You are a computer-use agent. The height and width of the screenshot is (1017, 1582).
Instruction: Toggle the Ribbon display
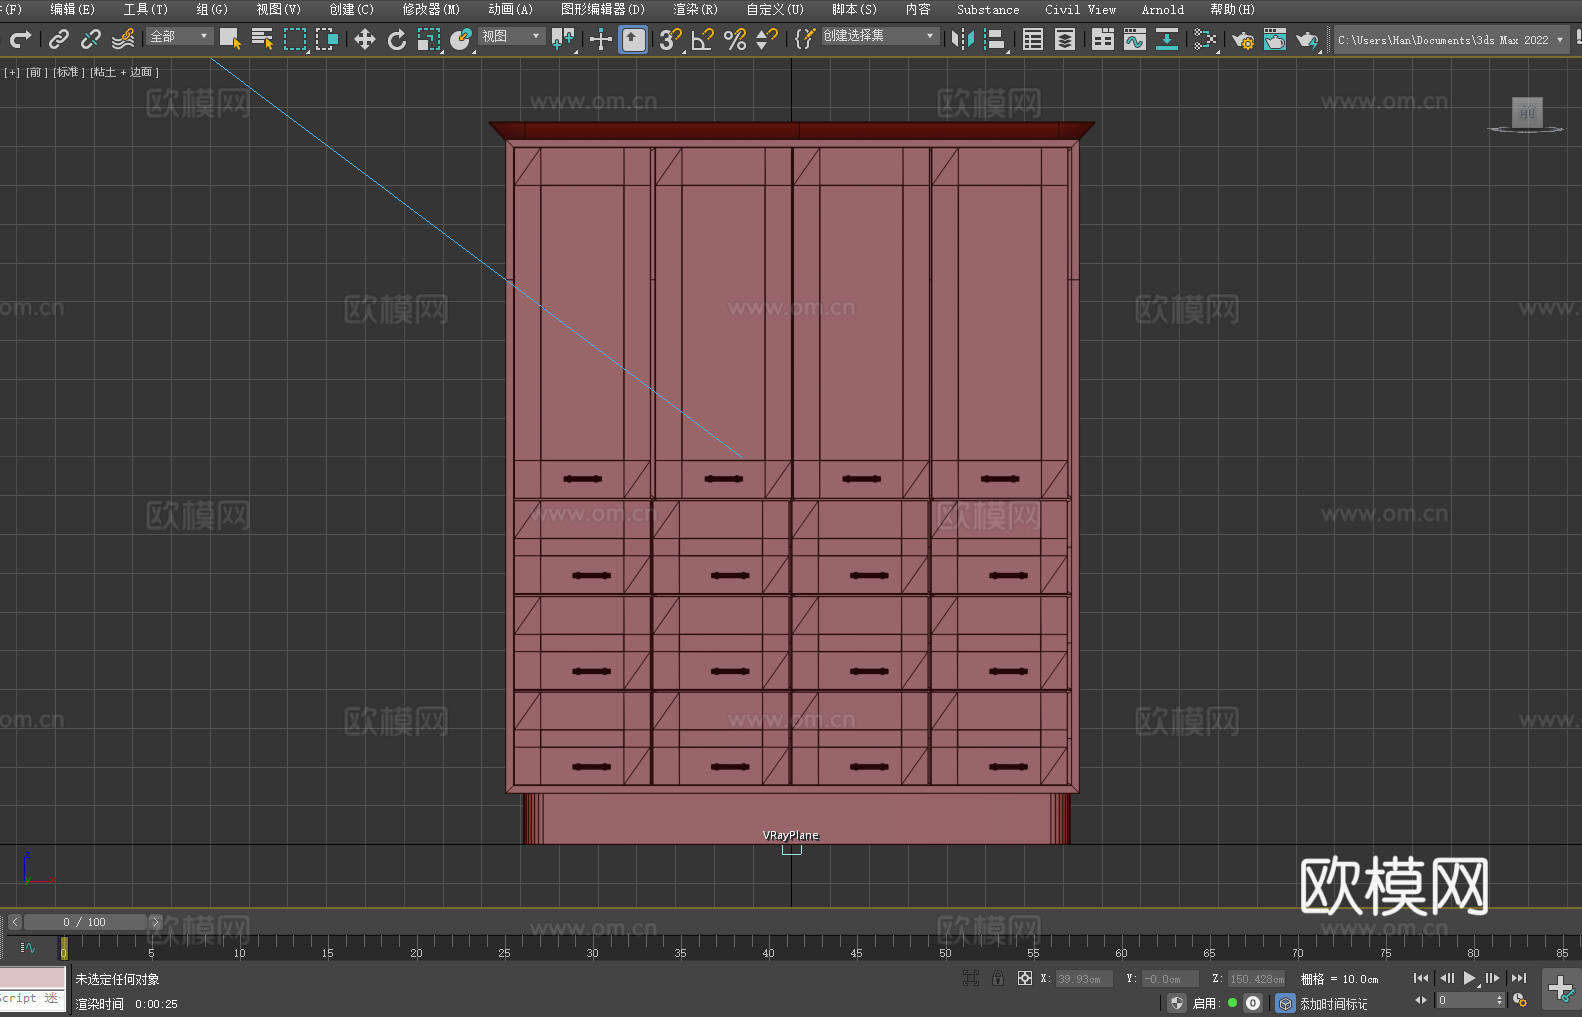(x=1103, y=39)
